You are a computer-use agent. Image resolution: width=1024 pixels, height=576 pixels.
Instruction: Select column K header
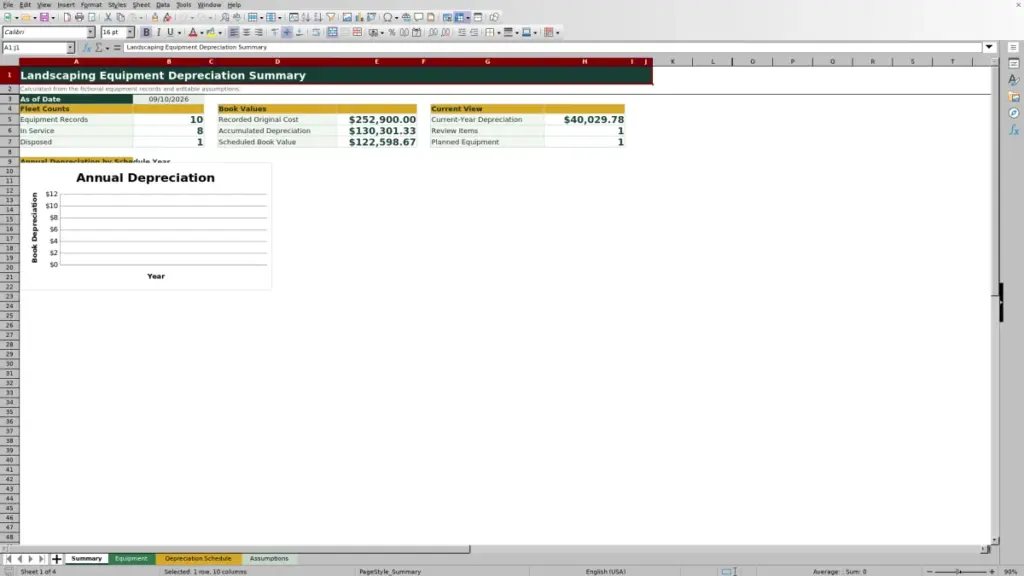click(673, 61)
